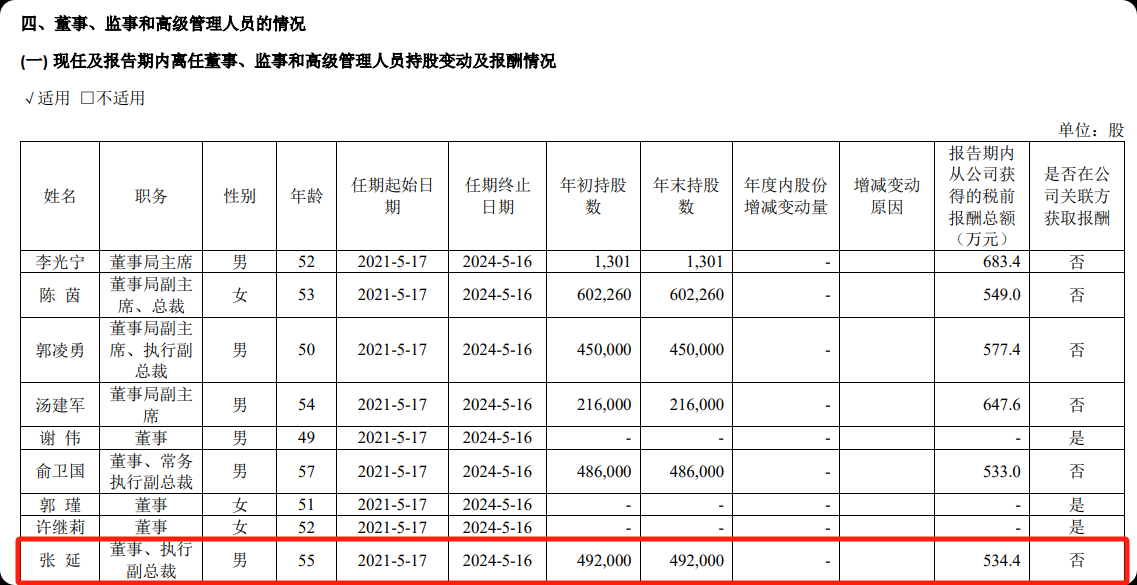Tick the 不适用 checkbox
This screenshot has height=585, width=1137.
87,98
